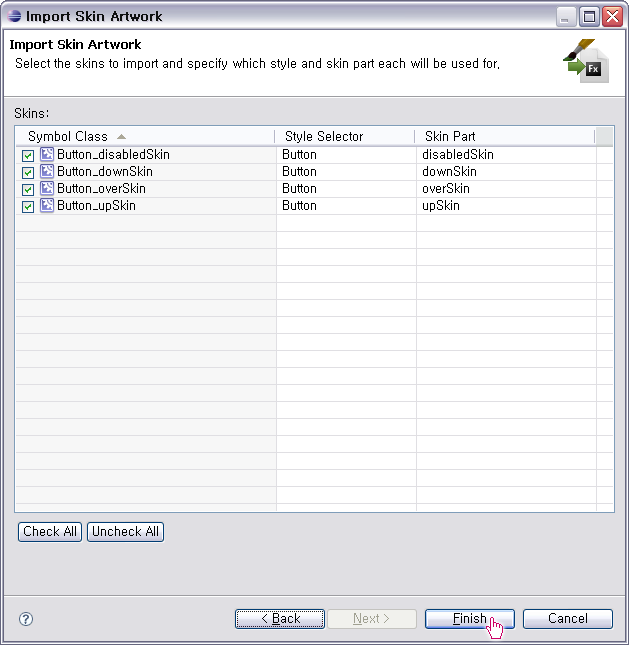Select the Button_disabledSkin row text
The image size is (629, 645).
113,154
